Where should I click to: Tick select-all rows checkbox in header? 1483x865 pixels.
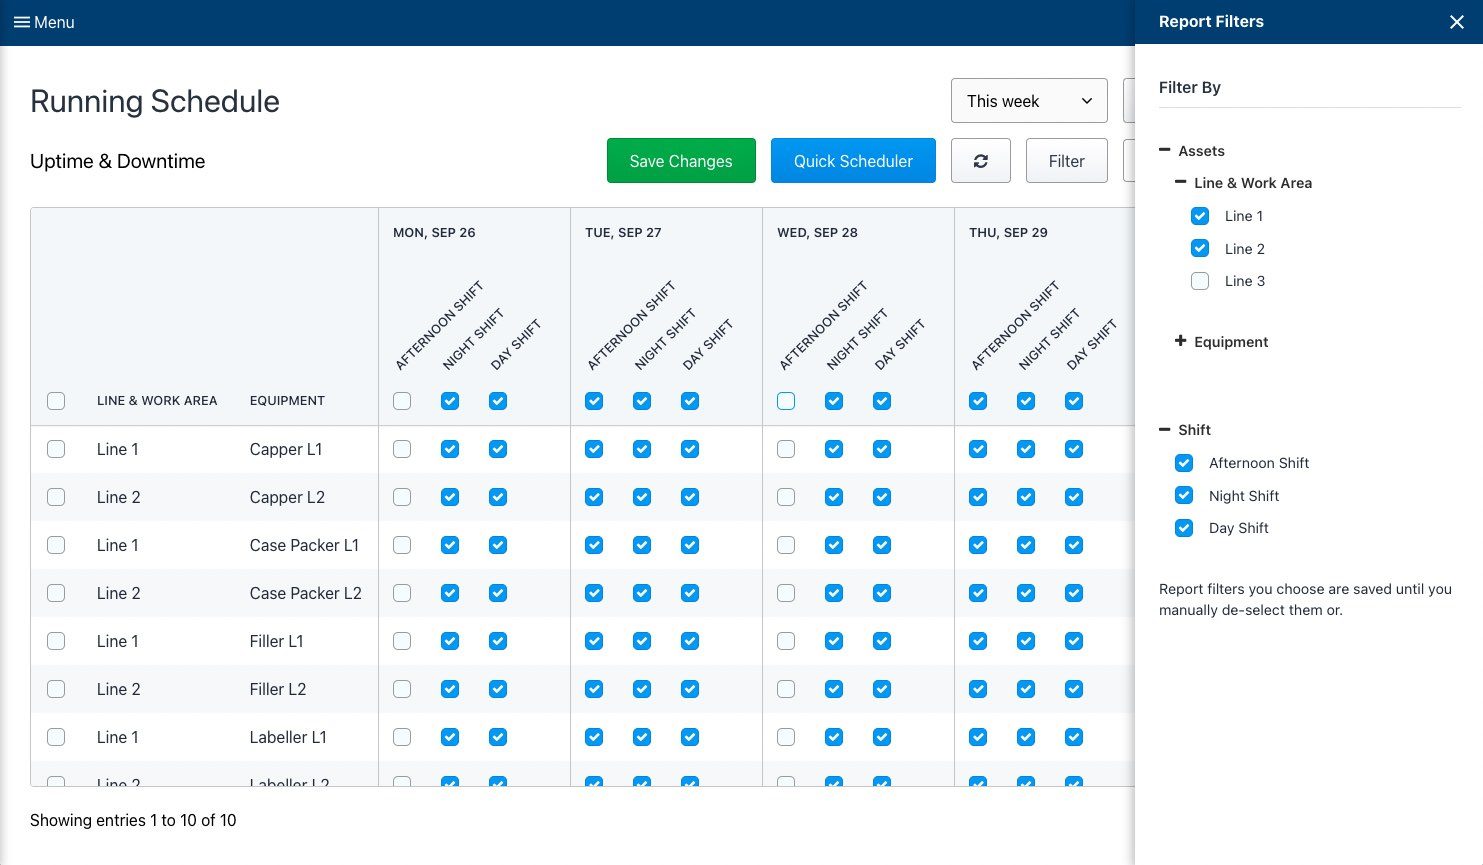[x=56, y=401]
